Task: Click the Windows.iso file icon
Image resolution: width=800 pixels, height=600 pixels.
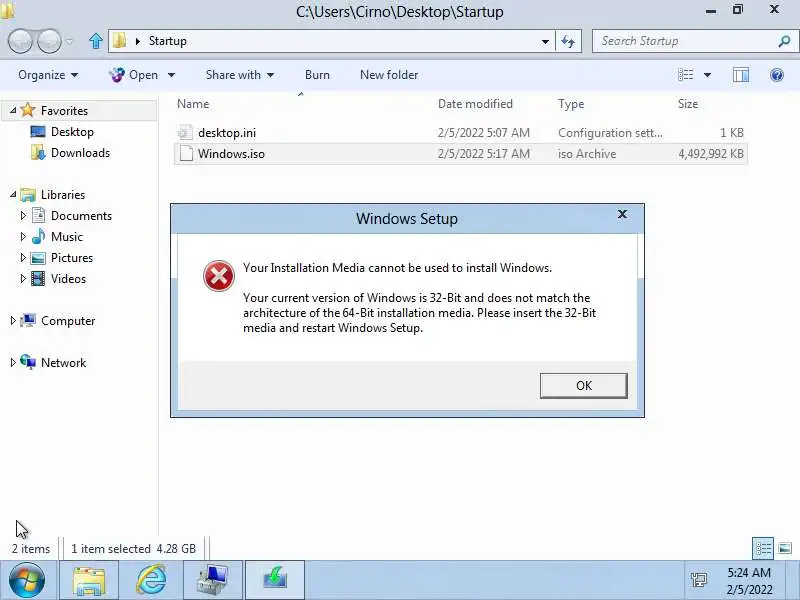Action: point(186,154)
